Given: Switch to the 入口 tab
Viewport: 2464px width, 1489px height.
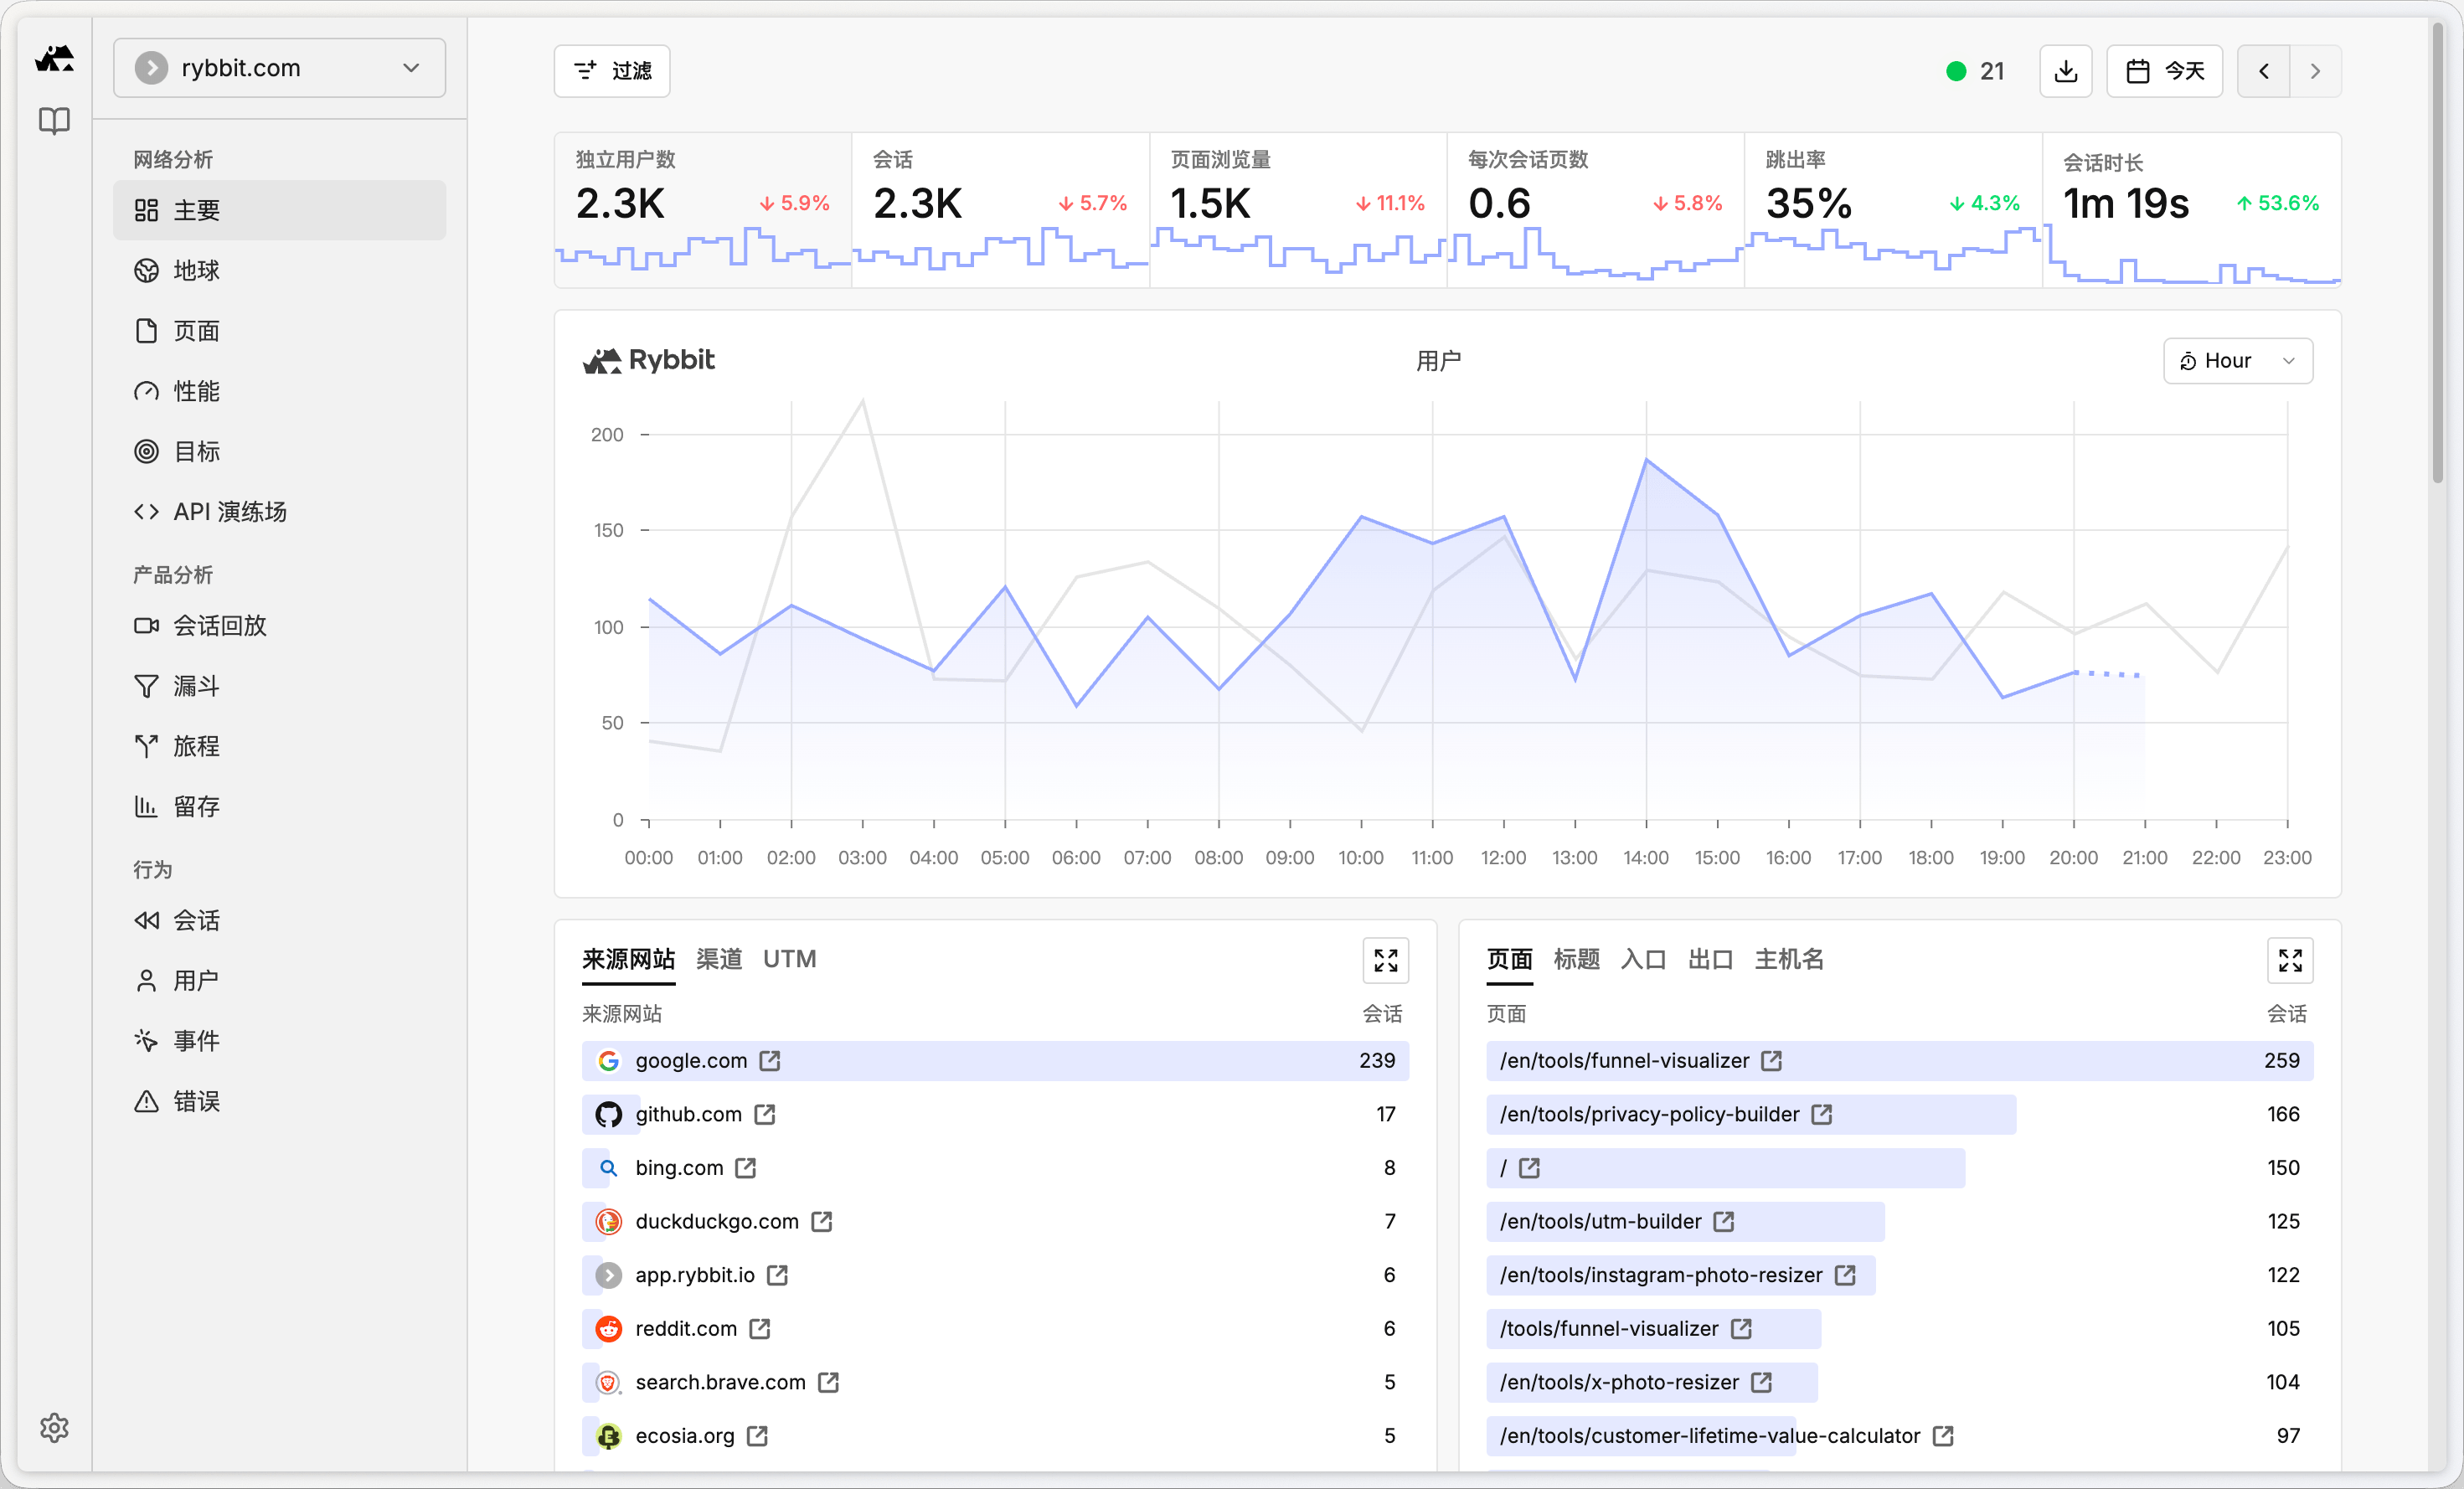Looking at the screenshot, I should tap(1643, 959).
